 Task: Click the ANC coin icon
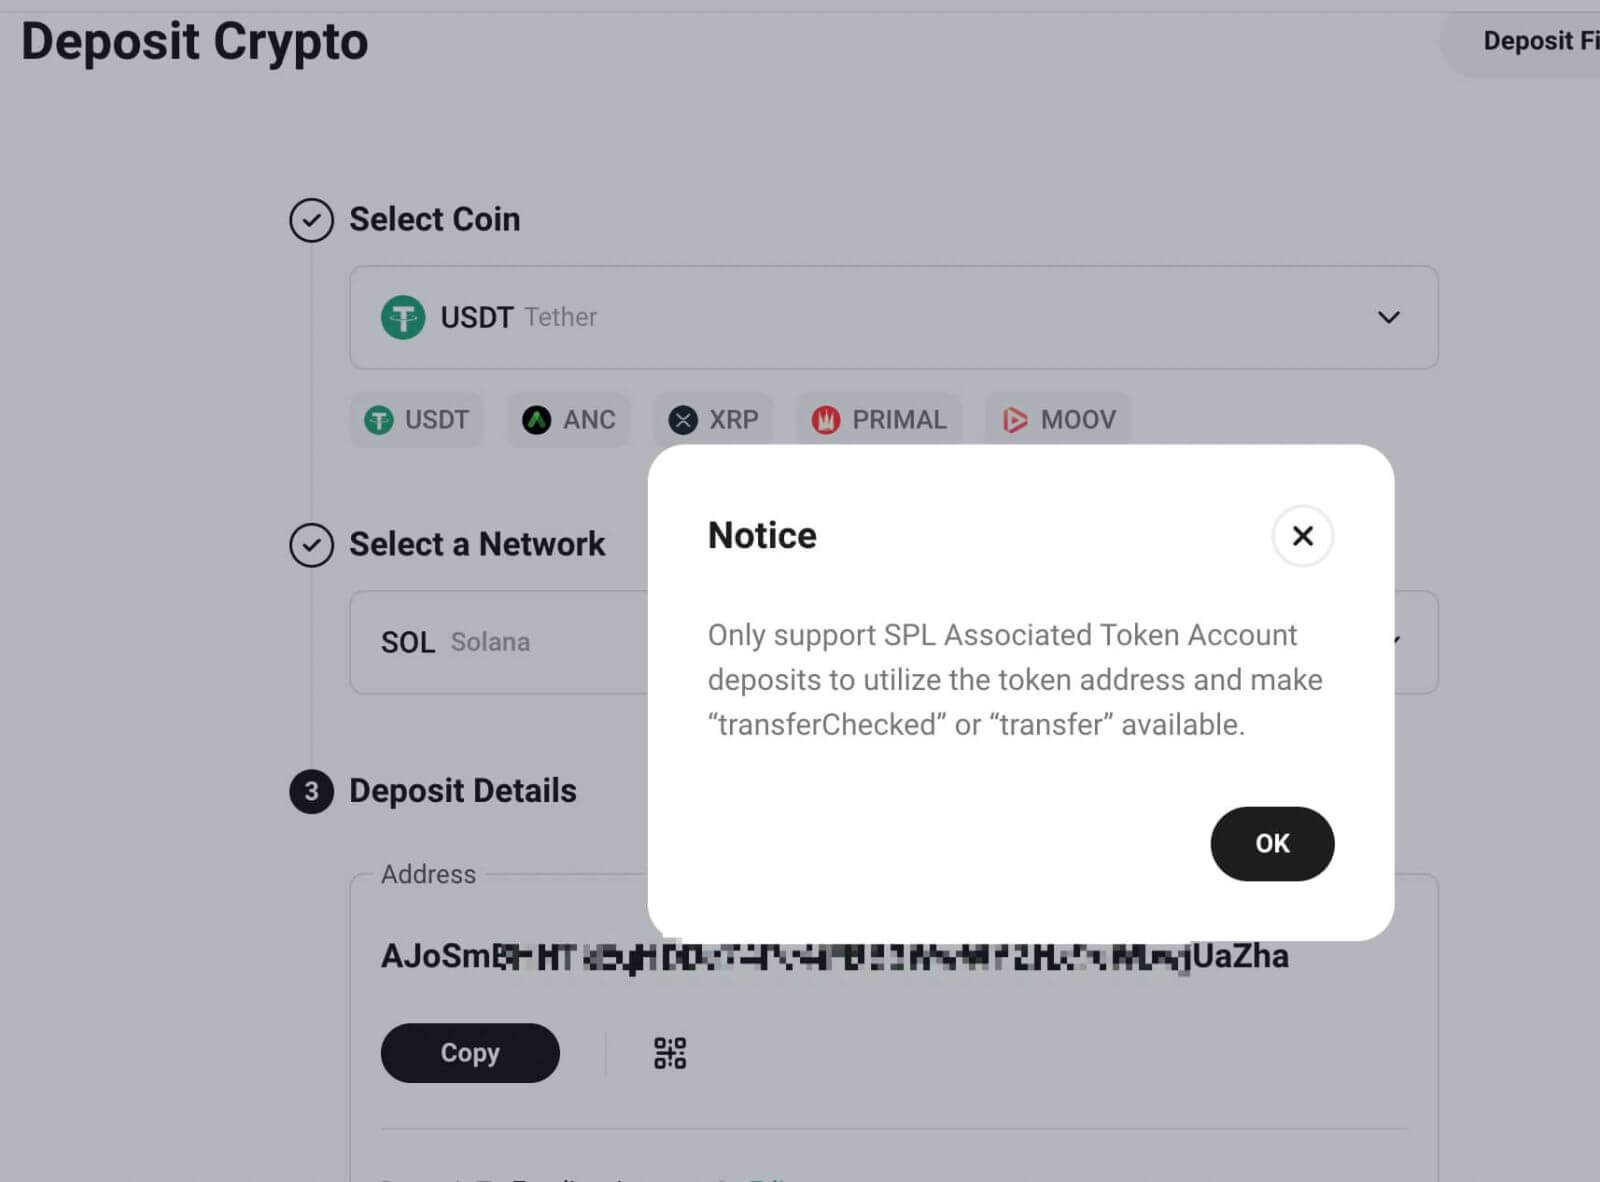point(536,420)
